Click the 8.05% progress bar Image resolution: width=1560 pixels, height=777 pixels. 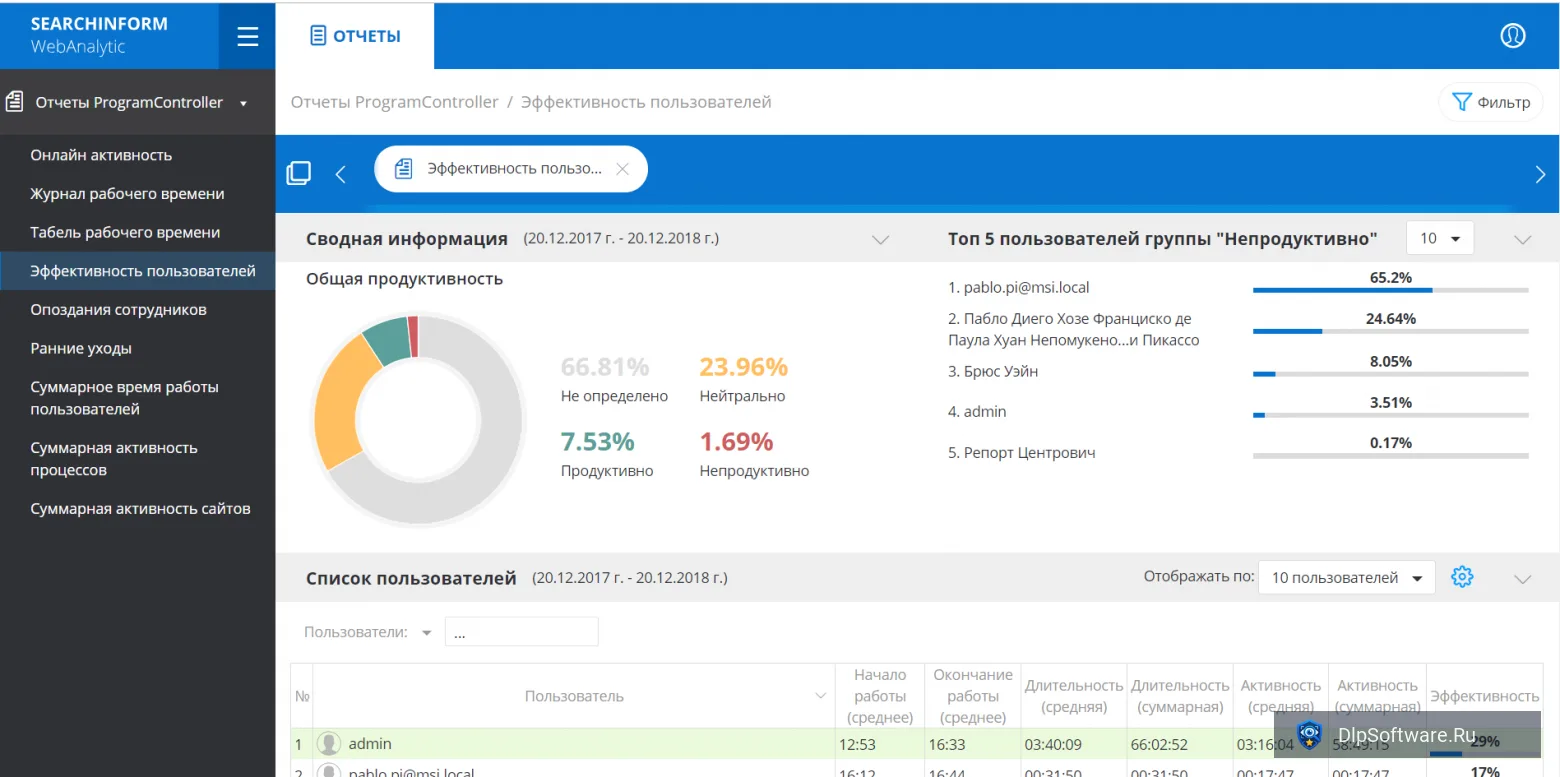click(x=1390, y=374)
